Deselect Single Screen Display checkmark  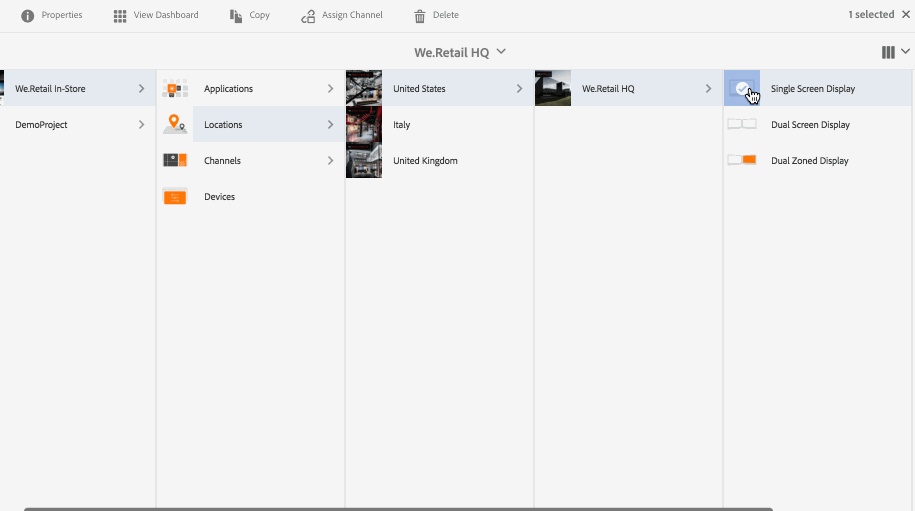pos(742,89)
